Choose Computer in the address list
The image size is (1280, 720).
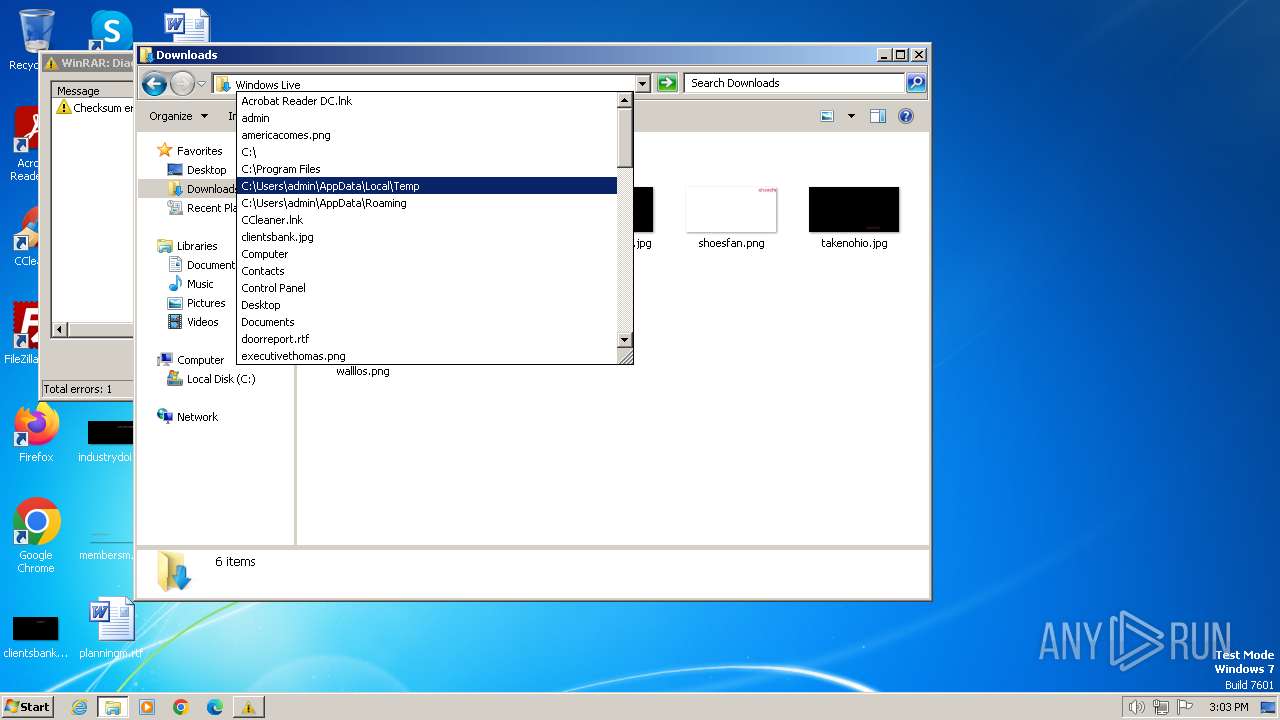click(427, 254)
